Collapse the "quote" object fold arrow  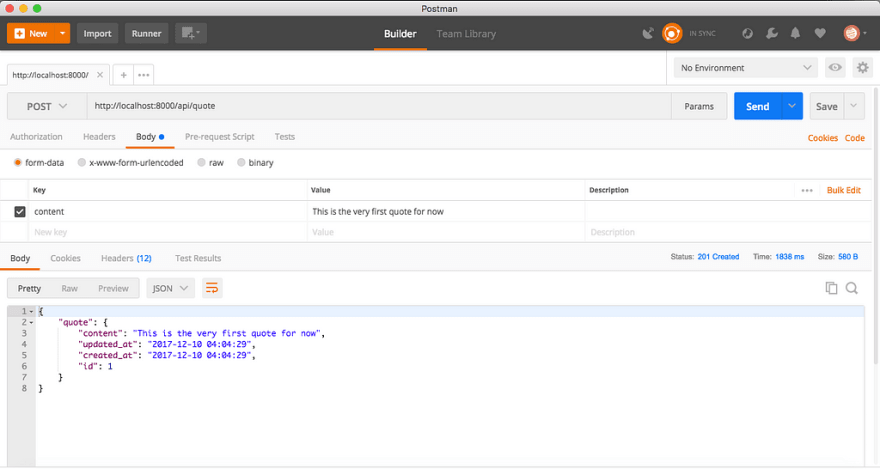(x=31, y=323)
